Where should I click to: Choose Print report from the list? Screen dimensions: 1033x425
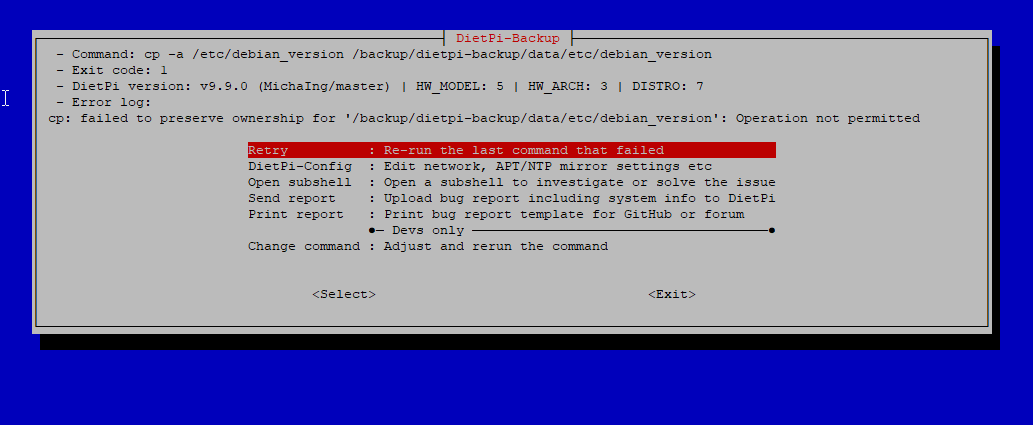click(511, 214)
